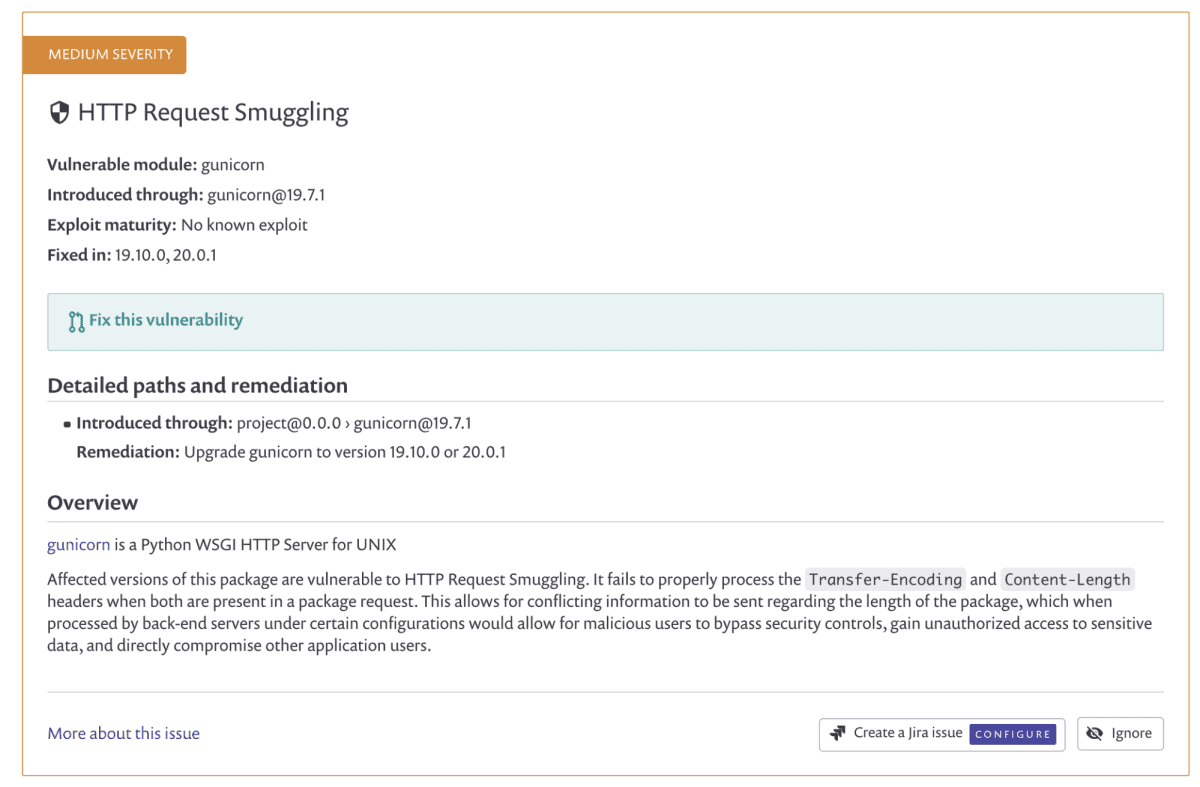Click the Transfer-Encoding code snippet

click(886, 579)
